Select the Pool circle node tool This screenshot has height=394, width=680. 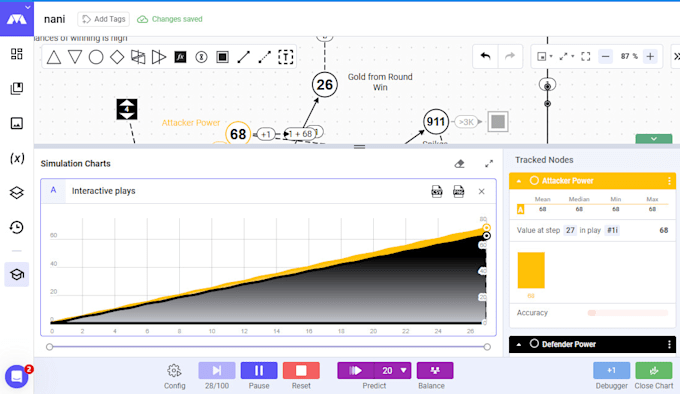pyautogui.click(x=96, y=57)
